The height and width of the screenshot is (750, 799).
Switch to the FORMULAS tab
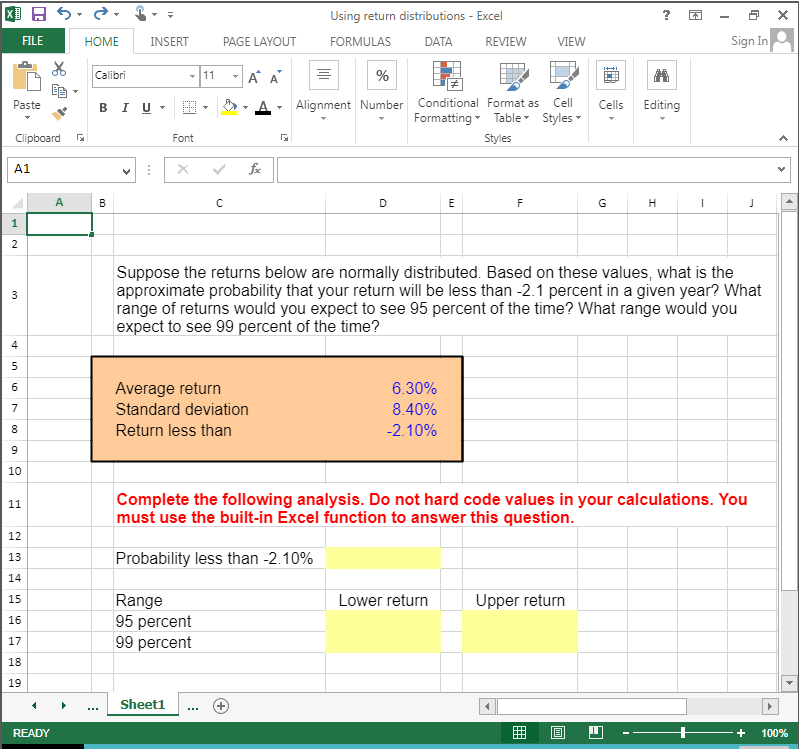[x=360, y=42]
